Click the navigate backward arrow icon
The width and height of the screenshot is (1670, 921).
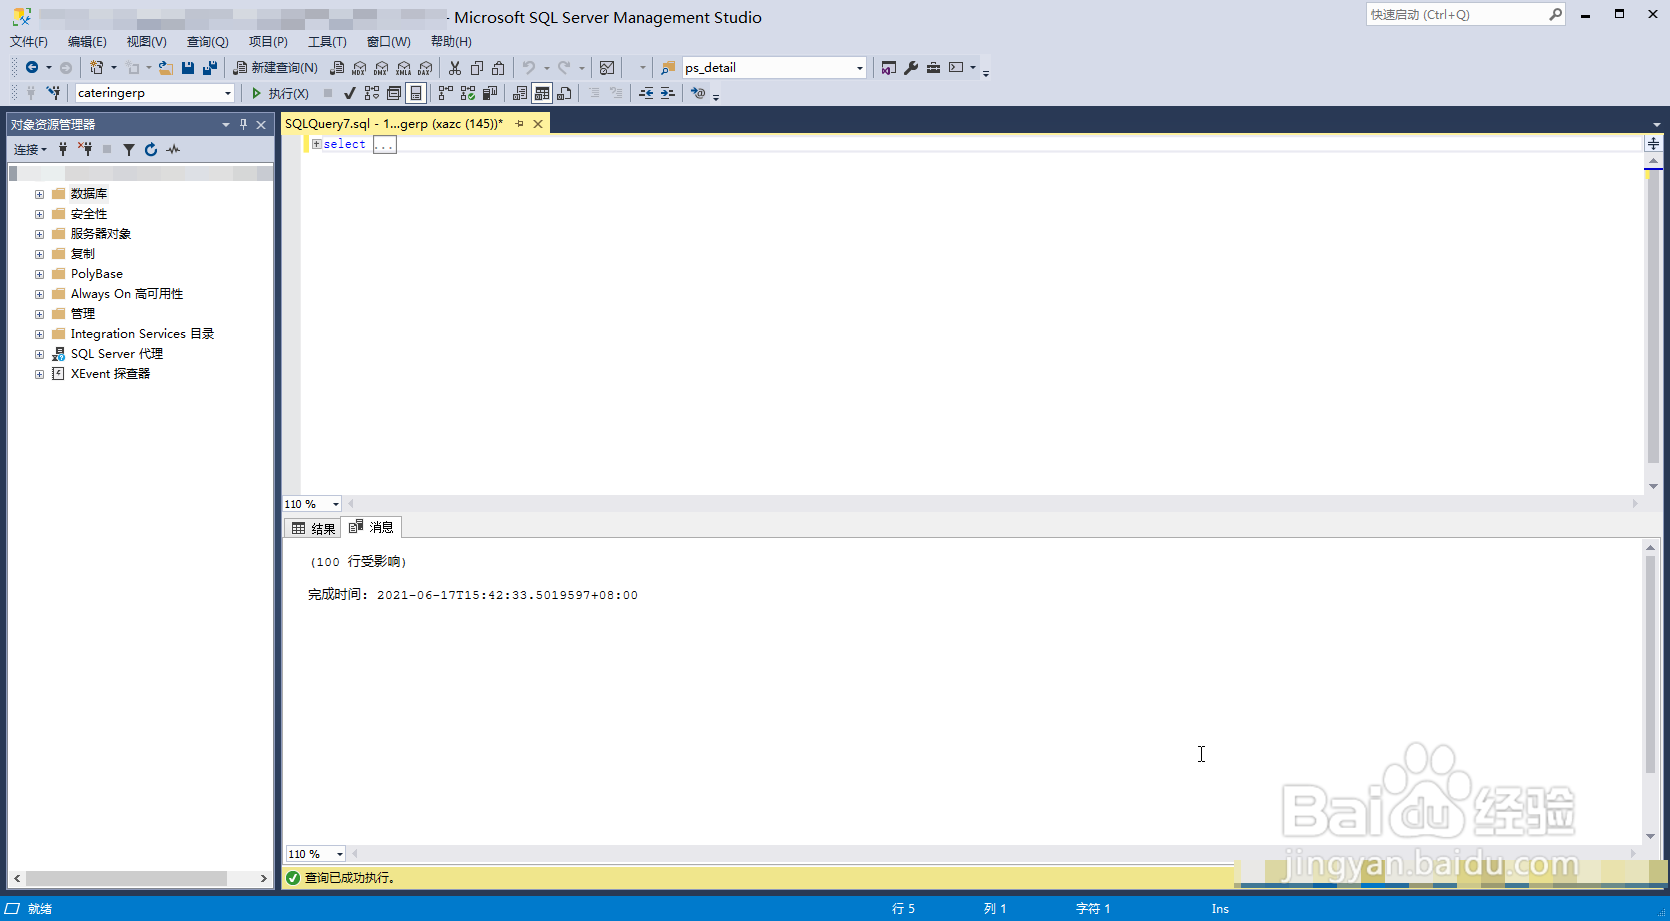coord(32,67)
